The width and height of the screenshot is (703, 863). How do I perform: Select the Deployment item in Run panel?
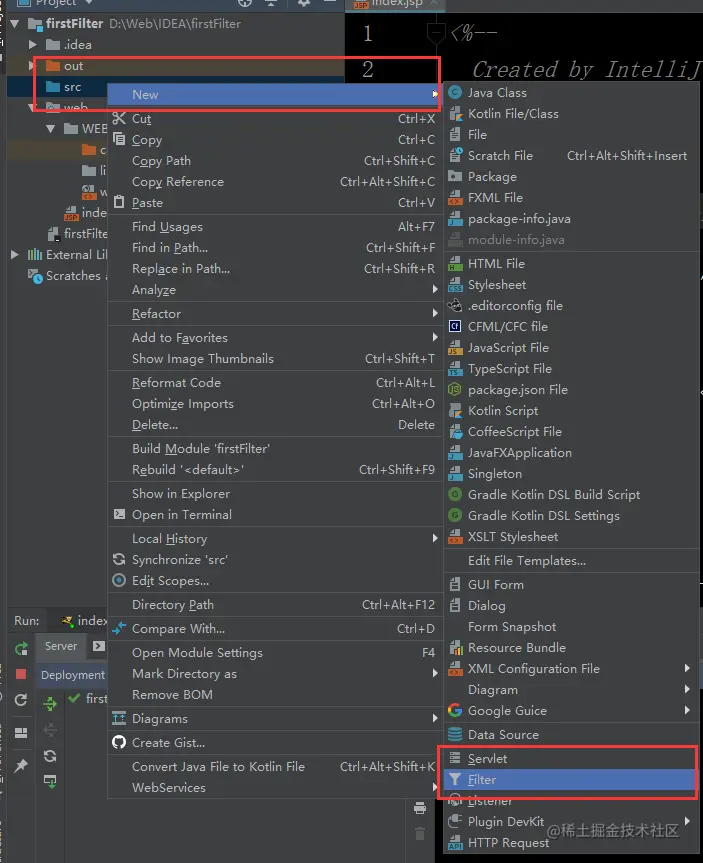coord(72,675)
